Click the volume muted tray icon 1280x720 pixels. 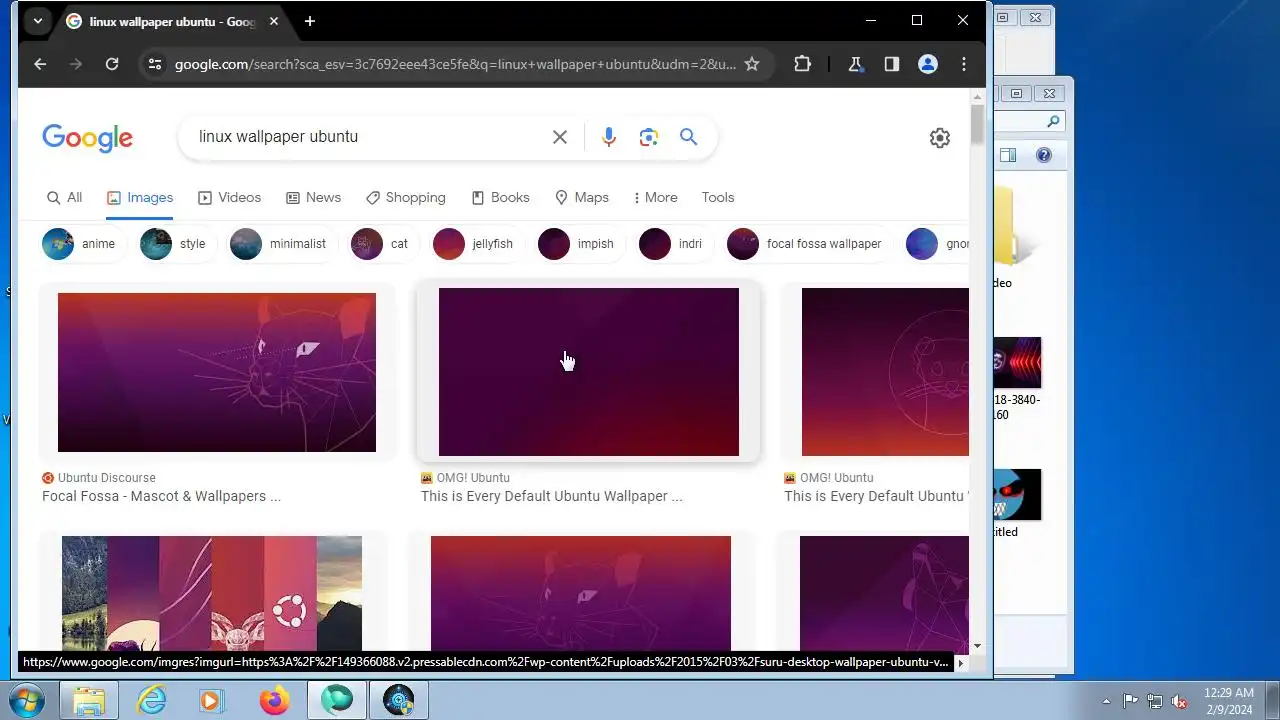[1179, 701]
